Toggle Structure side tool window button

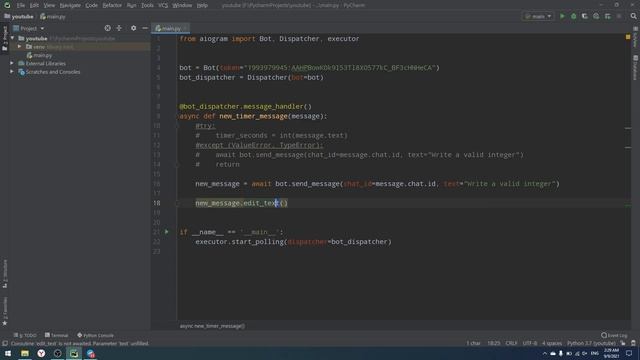(5, 273)
